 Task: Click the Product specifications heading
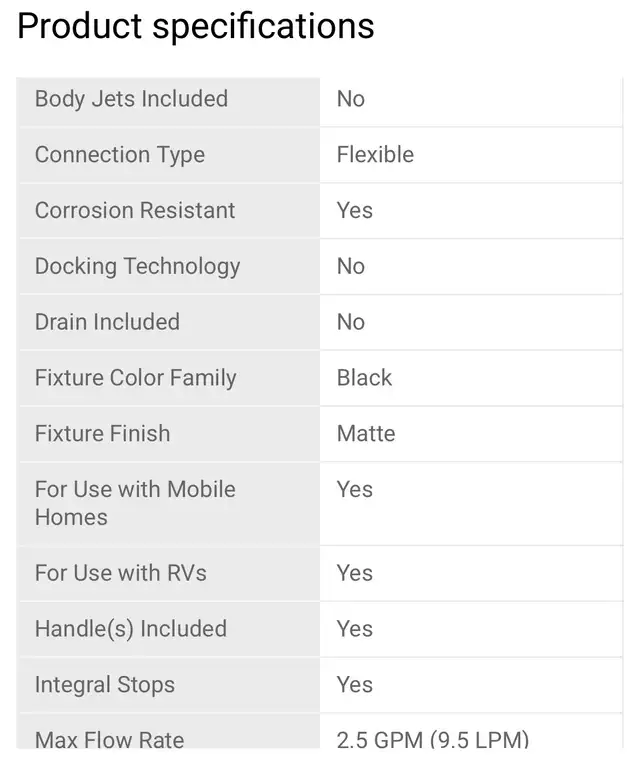(x=196, y=26)
